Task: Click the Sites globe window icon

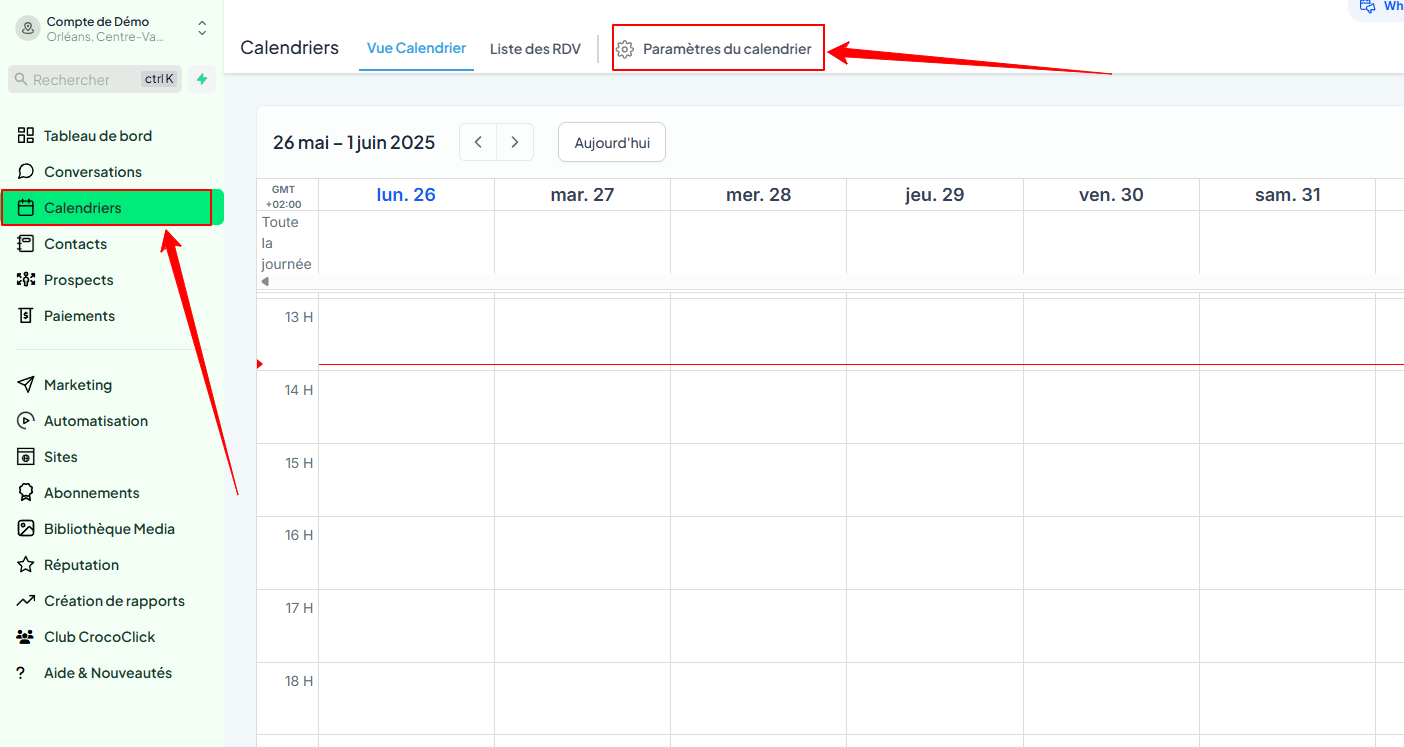Action: point(26,457)
